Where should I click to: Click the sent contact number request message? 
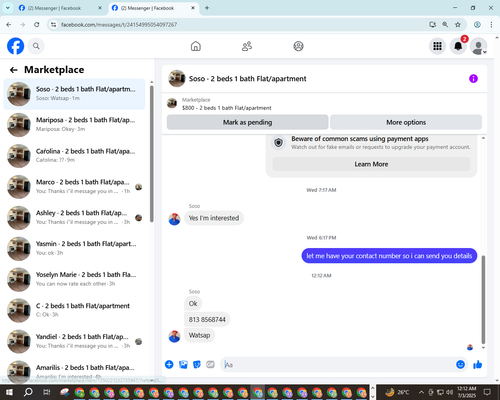tap(389, 256)
